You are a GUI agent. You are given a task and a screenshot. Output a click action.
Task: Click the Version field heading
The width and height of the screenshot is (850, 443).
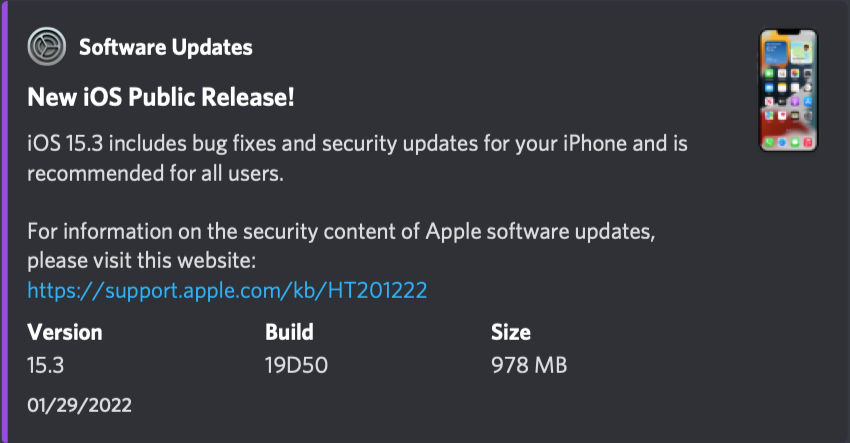65,332
